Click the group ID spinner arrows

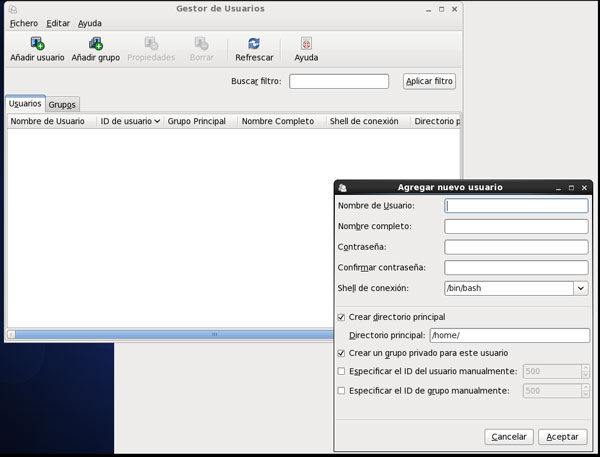pyautogui.click(x=585, y=391)
